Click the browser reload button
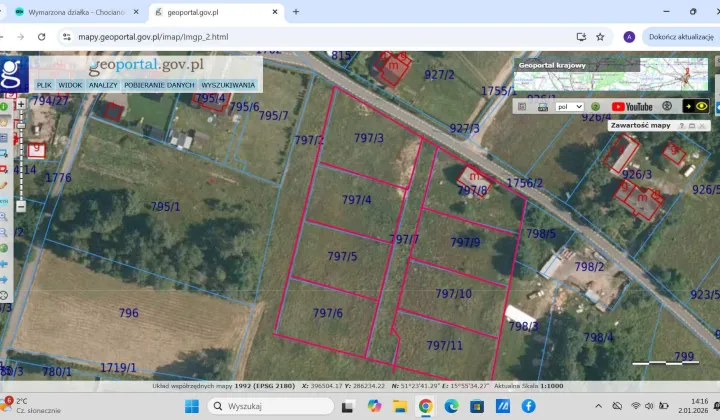720x420 pixels. point(41,37)
